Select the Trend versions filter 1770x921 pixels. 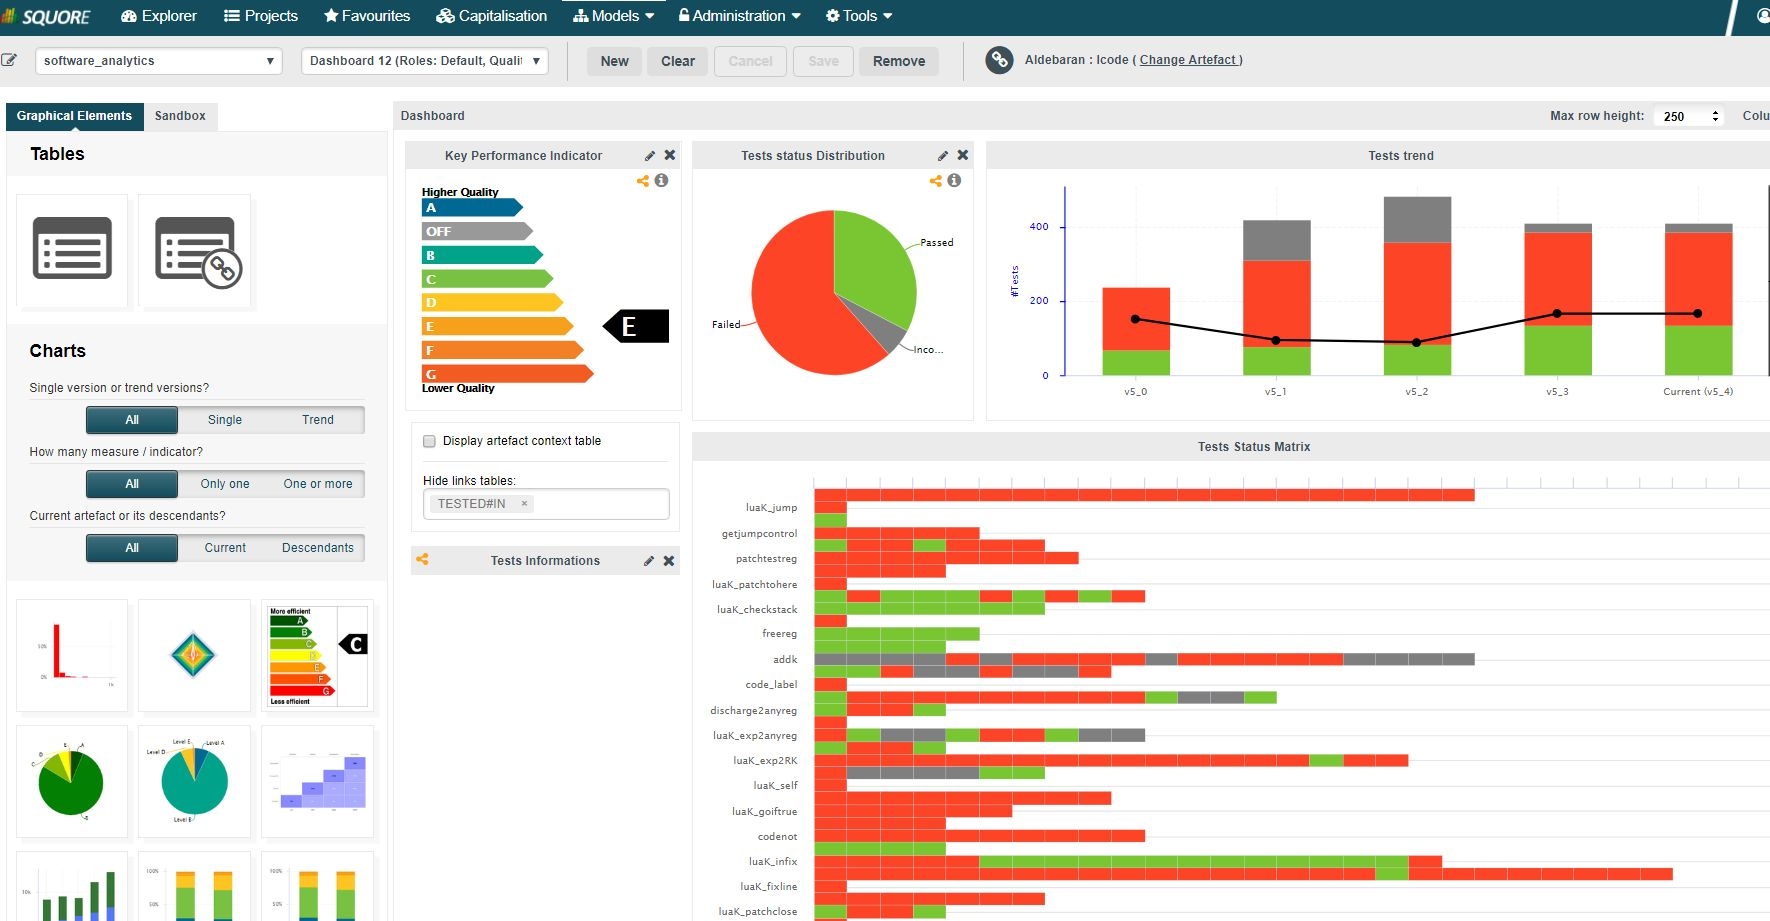(x=318, y=420)
